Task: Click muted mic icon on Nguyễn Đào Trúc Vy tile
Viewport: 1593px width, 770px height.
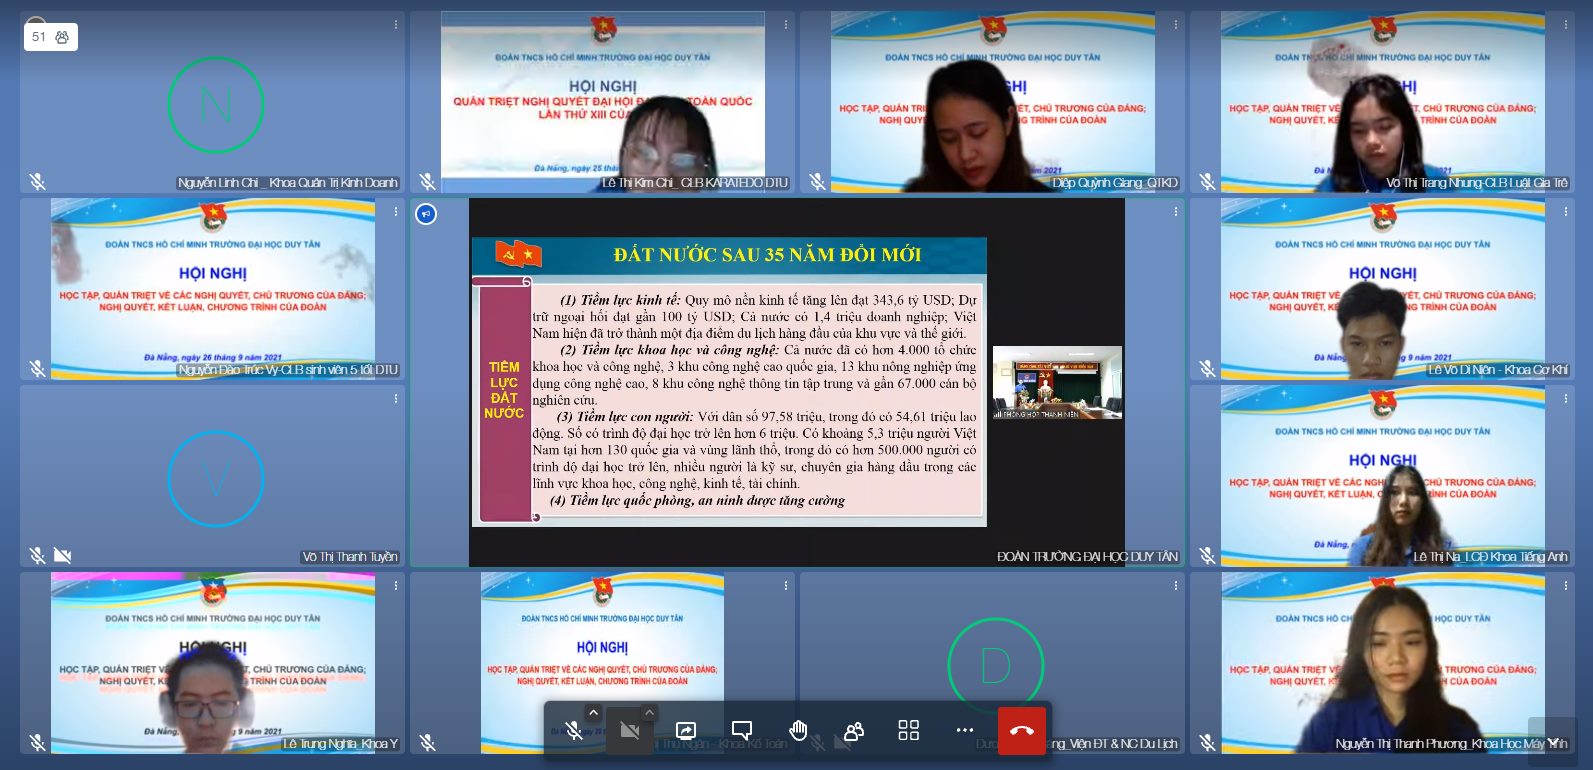Action: pos(37,368)
